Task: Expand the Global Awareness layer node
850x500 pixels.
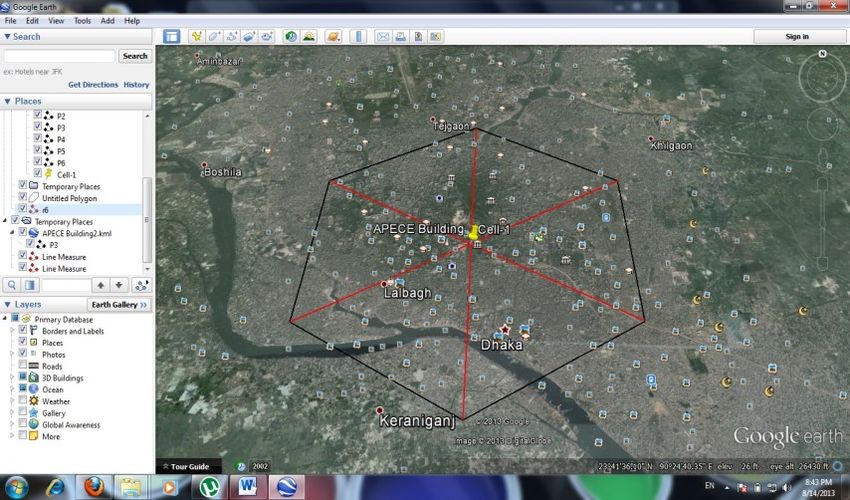Action: tap(12, 424)
